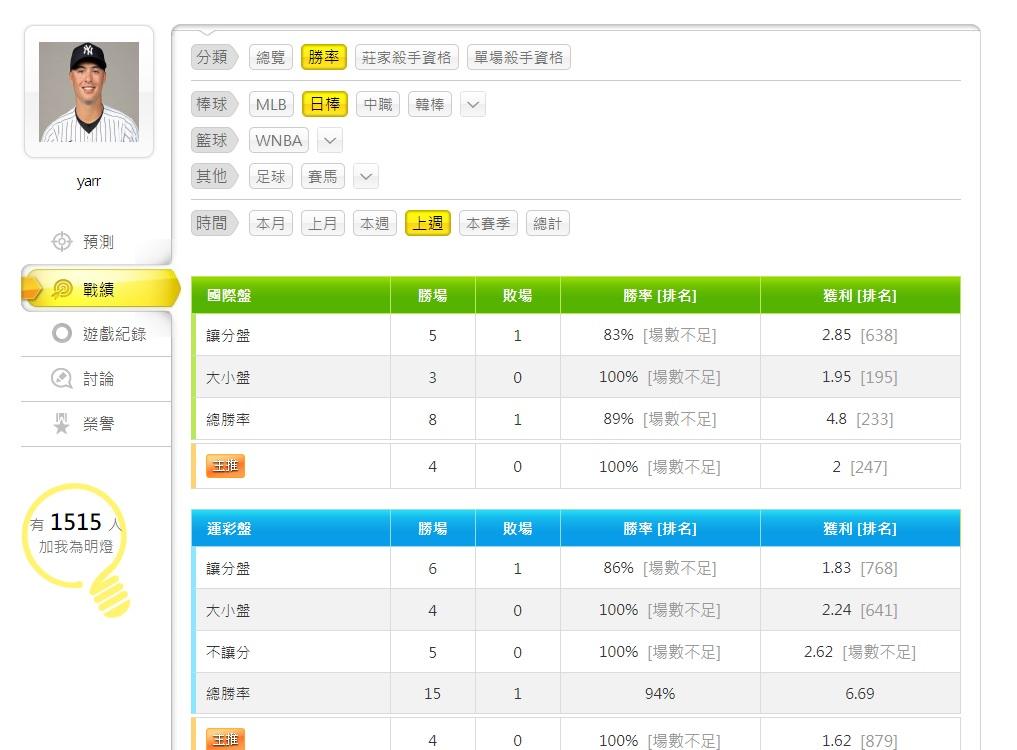Expand more baseball leagues dropdown

473,104
